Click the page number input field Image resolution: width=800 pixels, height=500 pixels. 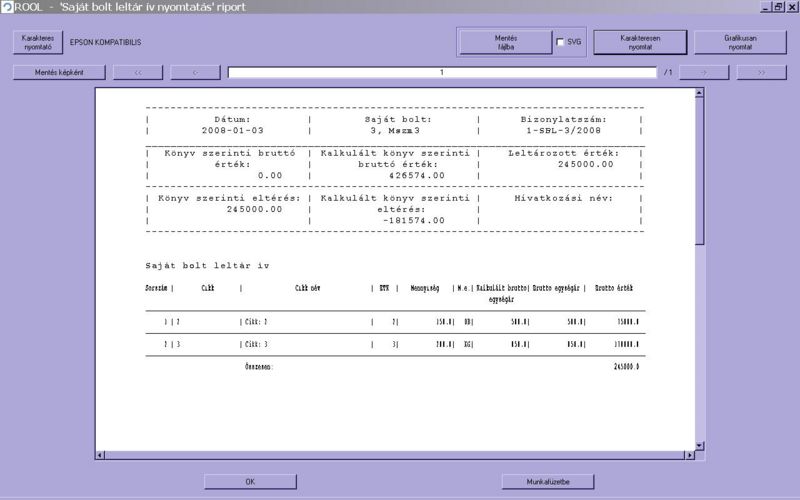point(441,72)
